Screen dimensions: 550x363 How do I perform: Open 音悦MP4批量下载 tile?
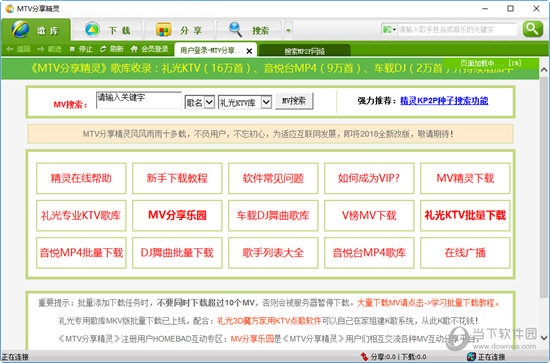[x=81, y=253]
